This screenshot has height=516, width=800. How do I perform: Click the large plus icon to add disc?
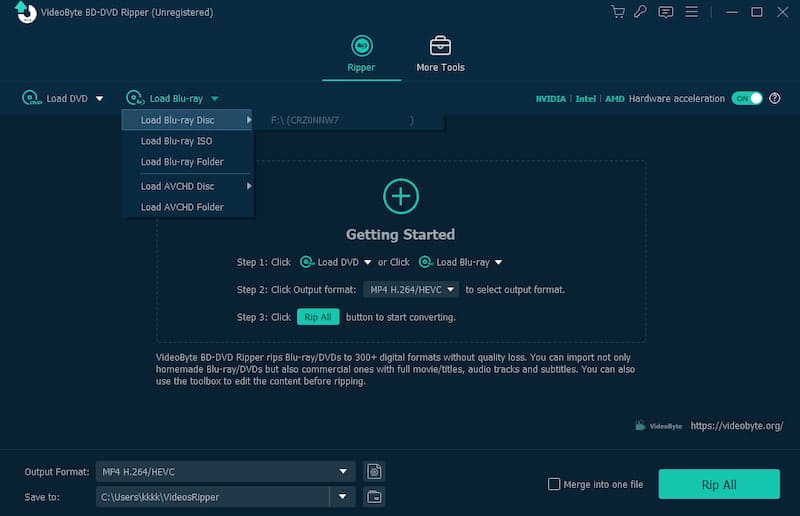(x=401, y=196)
